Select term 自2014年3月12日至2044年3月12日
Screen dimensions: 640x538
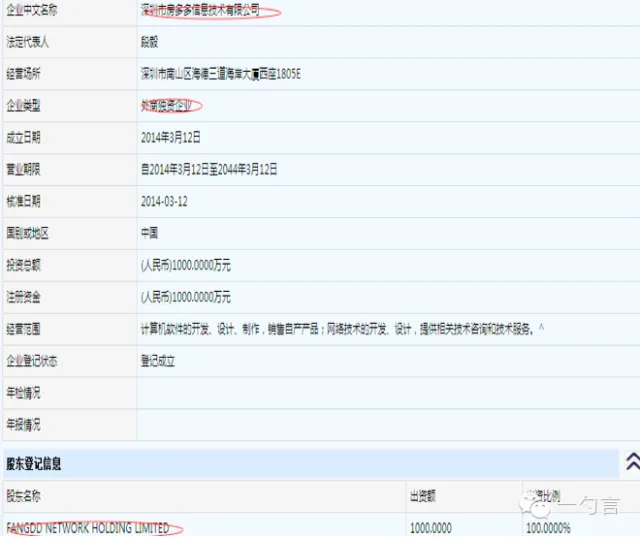tap(209, 169)
